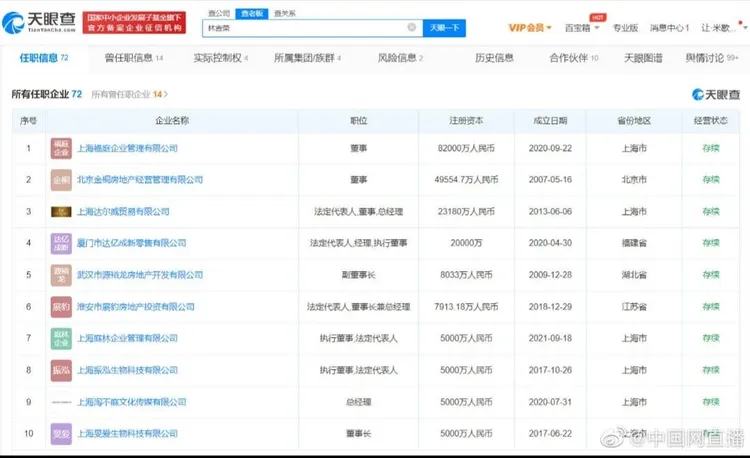Open the 上海达尔威贸易有限公司 link
Viewport: 750px width, 458px height.
[123, 212]
